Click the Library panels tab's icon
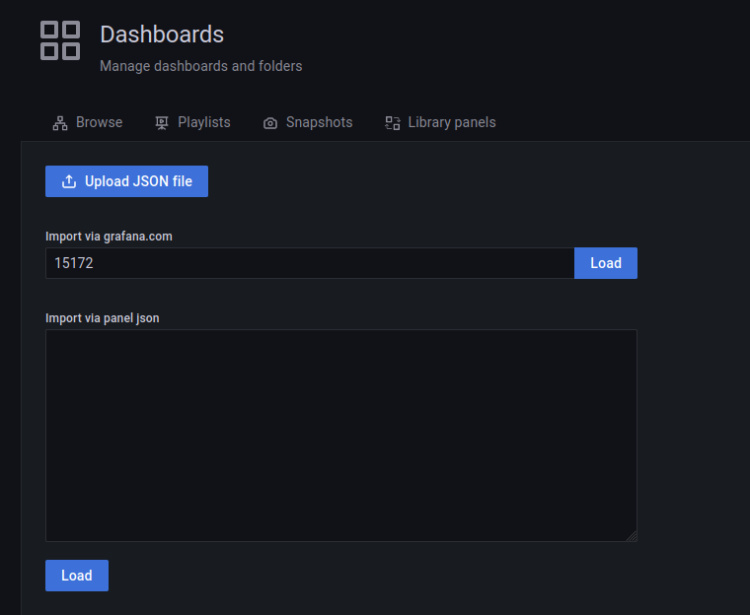The width and height of the screenshot is (750, 615). 393,123
